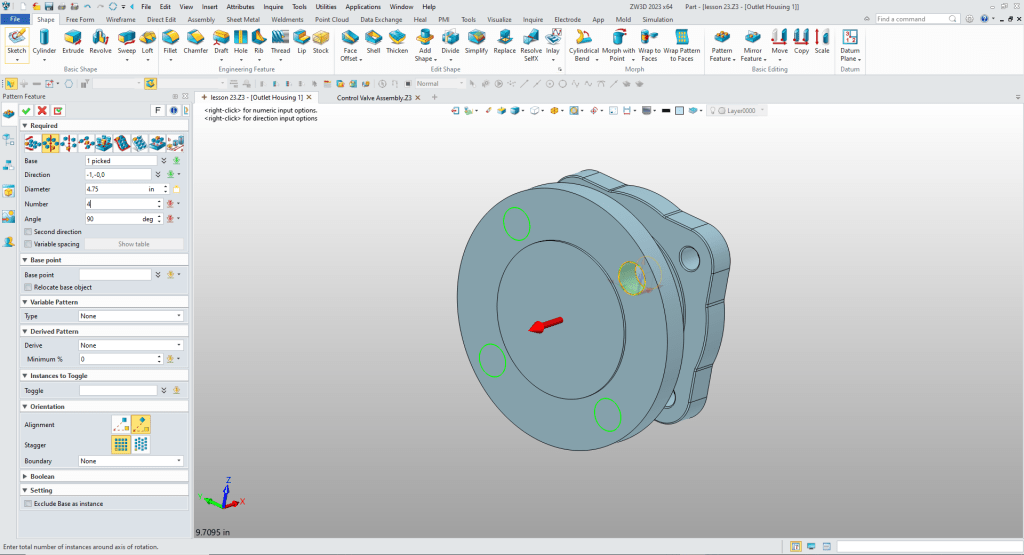Image resolution: width=1024 pixels, height=555 pixels.
Task: Enable the Second direction checkbox
Action: [x=27, y=231]
